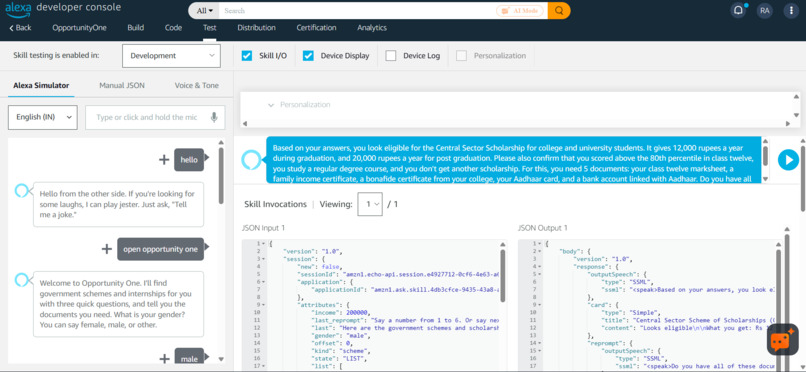The height and width of the screenshot is (372, 806).
Task: Click the hello utterance bubble
Action: 189,160
